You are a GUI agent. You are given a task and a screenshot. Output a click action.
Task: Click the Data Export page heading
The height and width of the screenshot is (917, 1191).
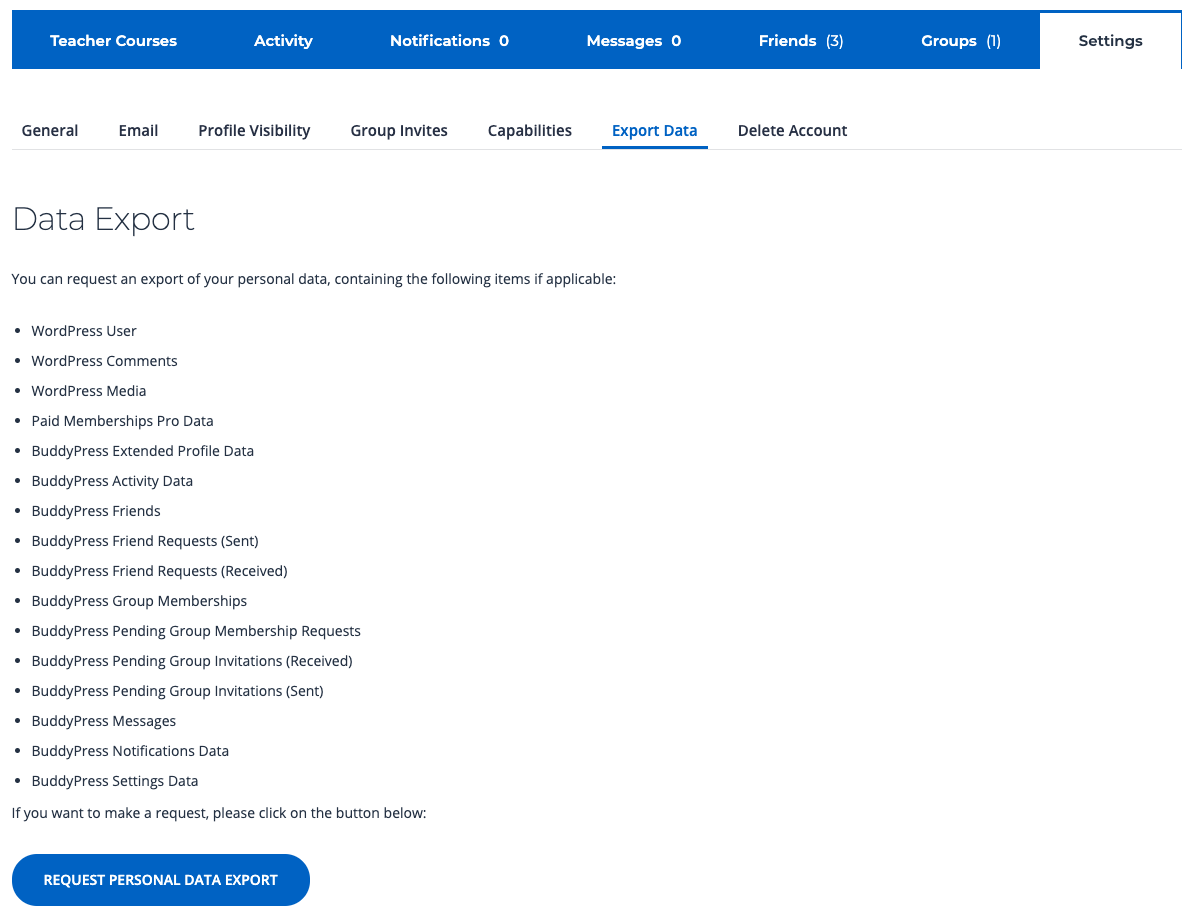103,219
